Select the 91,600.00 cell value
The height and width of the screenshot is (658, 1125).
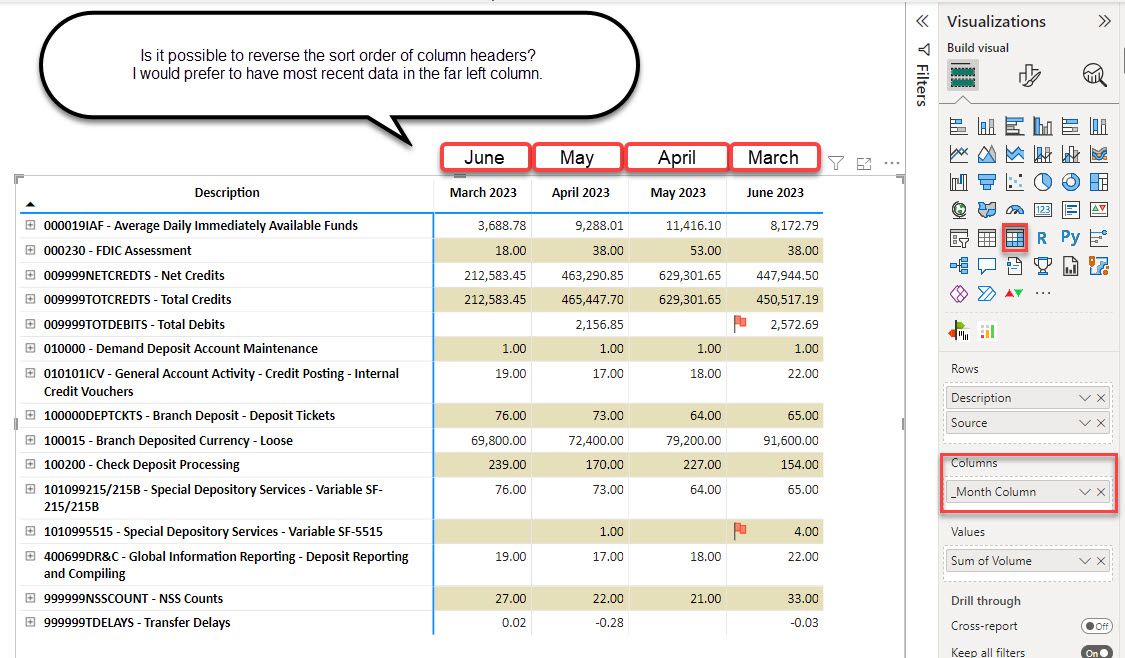click(791, 441)
